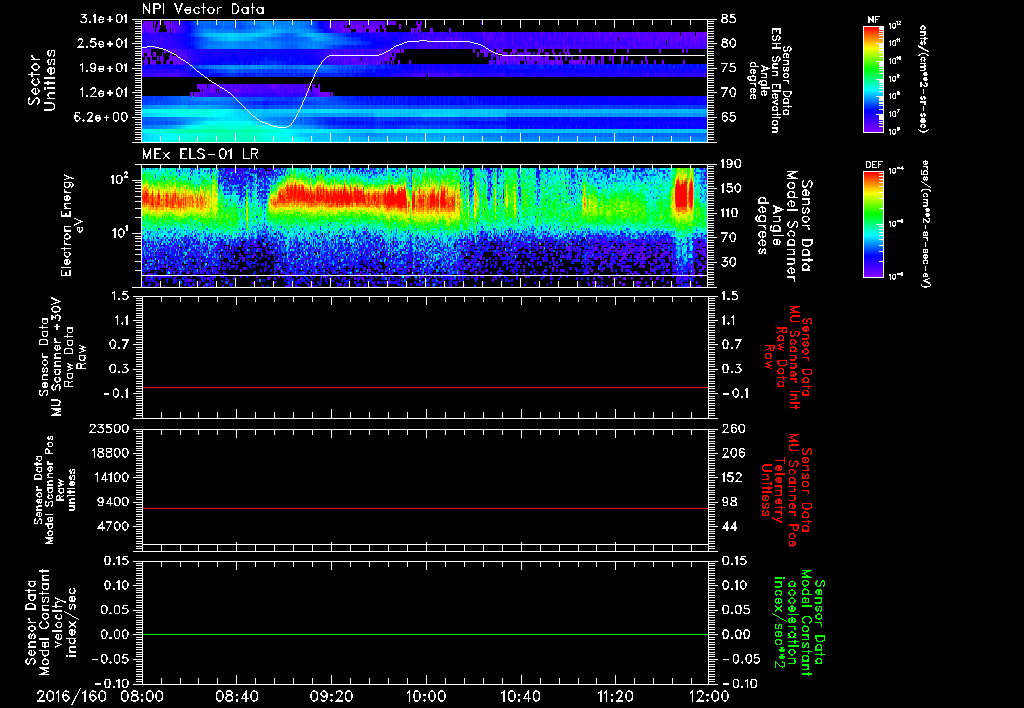
Task: Click the 3.1e+01 sector tick value
Action: tap(105, 18)
